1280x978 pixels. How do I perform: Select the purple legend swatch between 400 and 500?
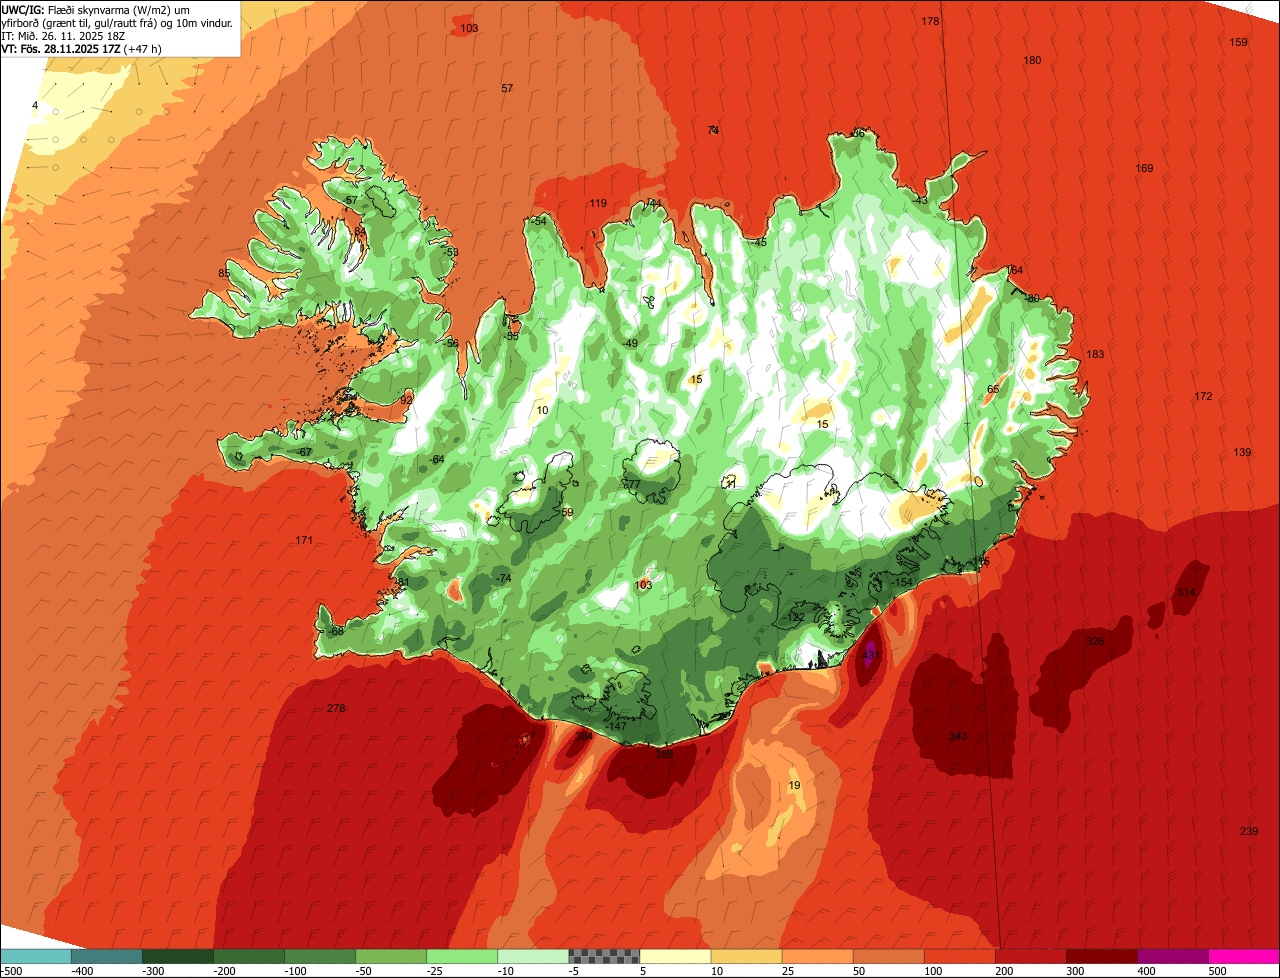[1173, 956]
